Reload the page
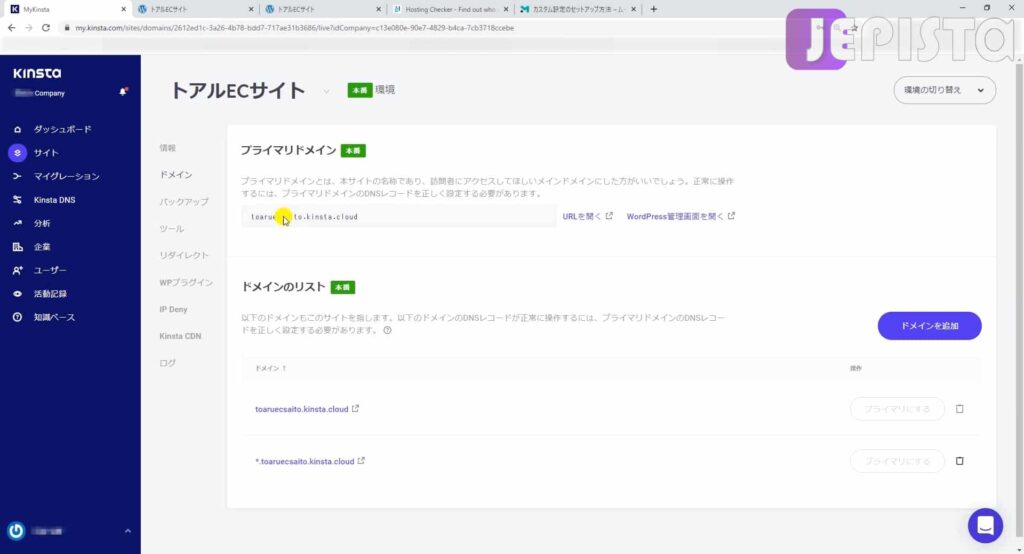1024x554 pixels. click(x=46, y=28)
